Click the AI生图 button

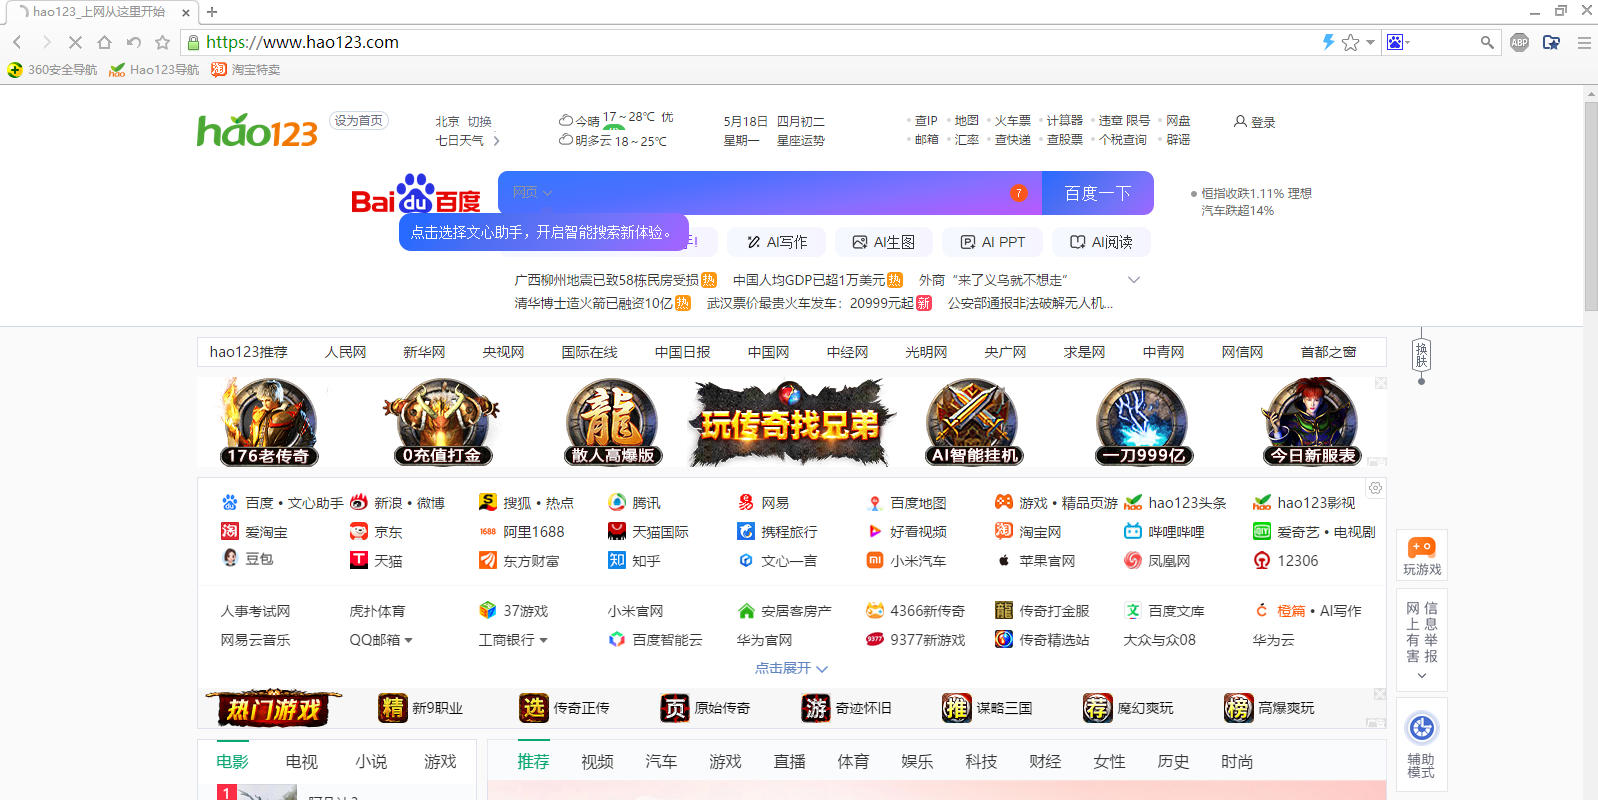click(884, 242)
